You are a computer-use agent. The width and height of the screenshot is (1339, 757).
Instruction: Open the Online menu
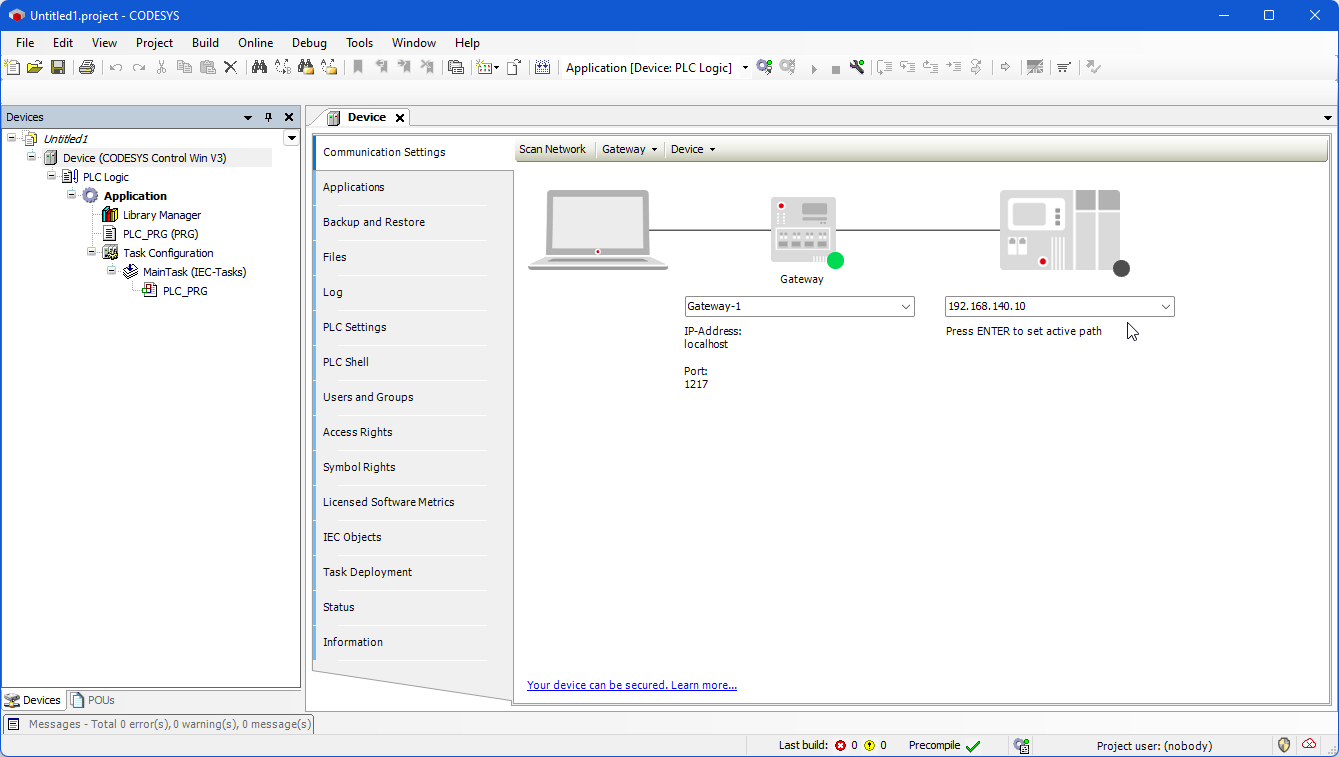(x=255, y=43)
